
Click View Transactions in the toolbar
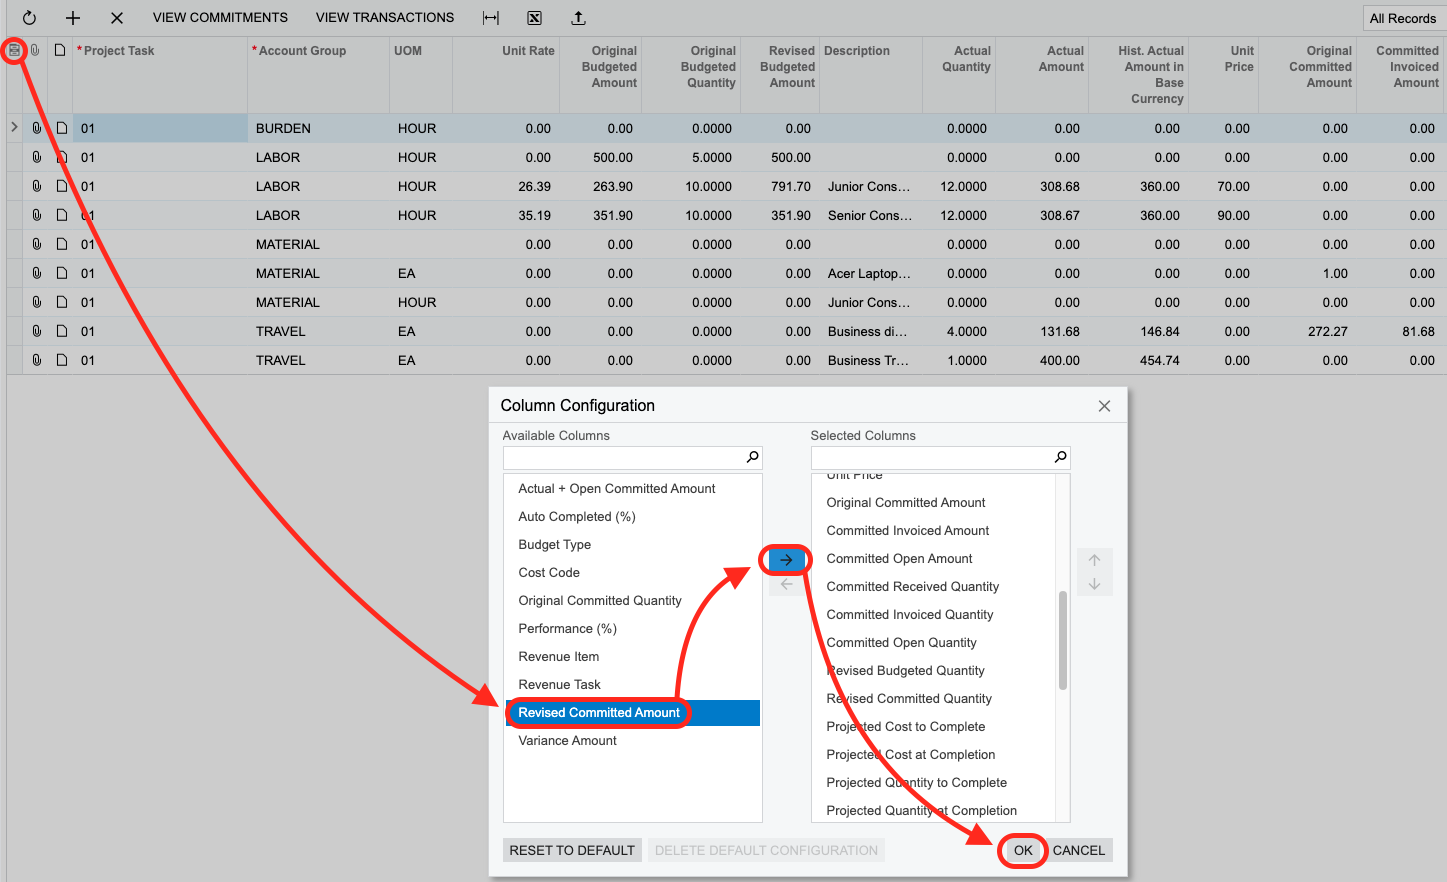[x=385, y=18]
